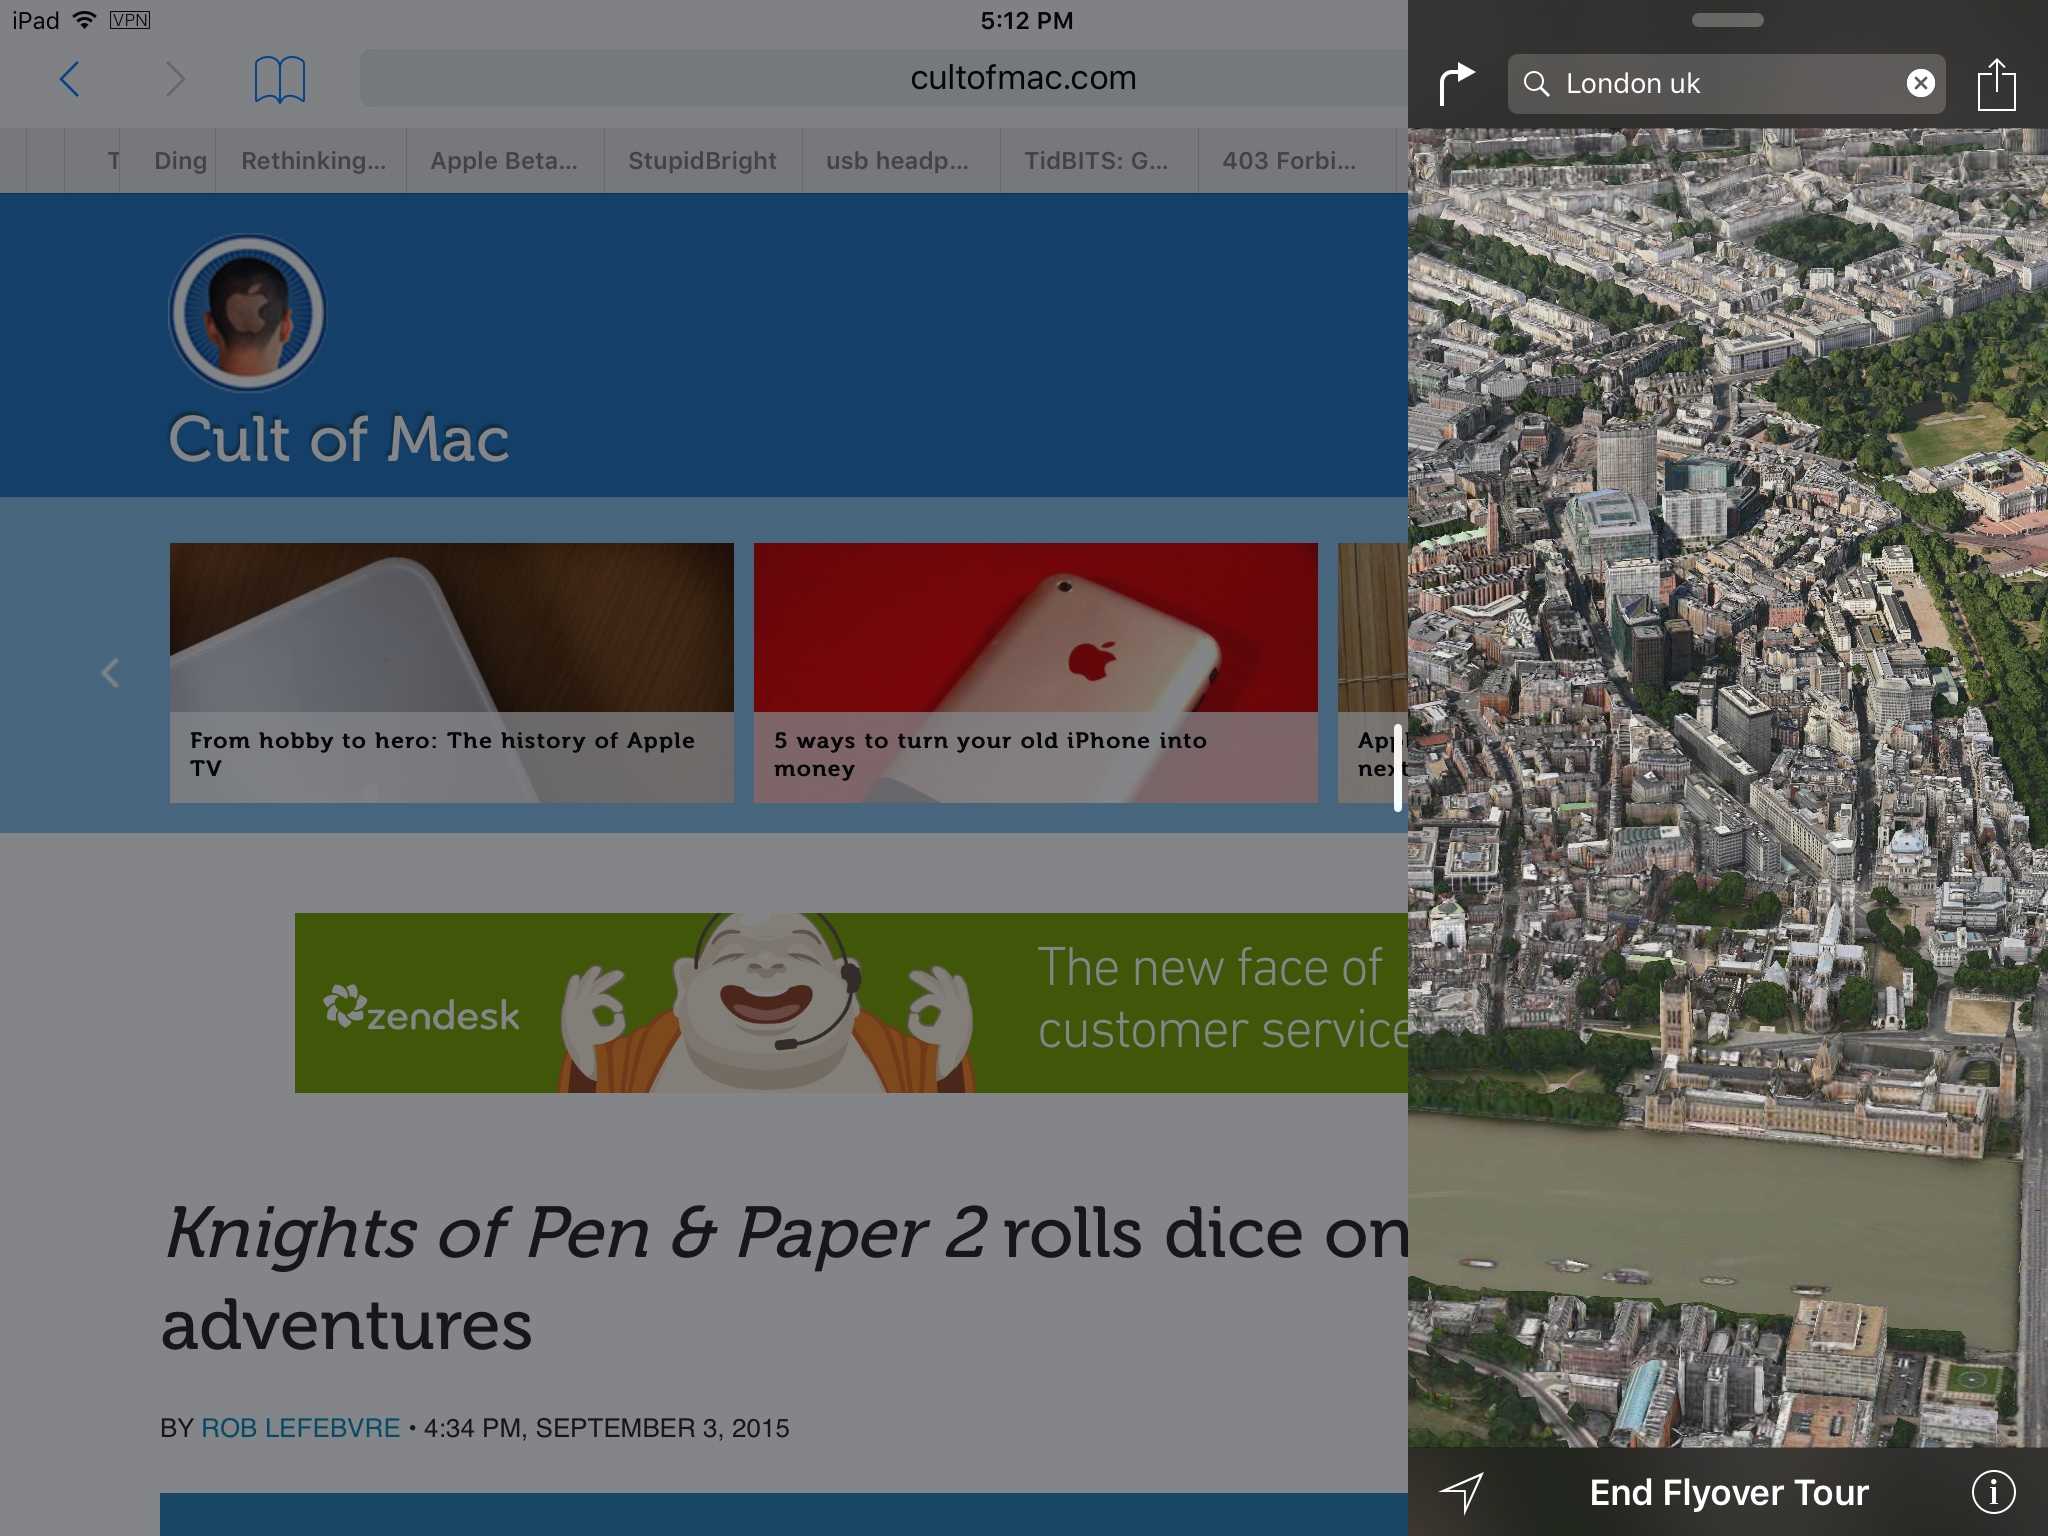Switch to the Apple Beta tab
Screen dimensions: 2048x1536
click(504, 161)
